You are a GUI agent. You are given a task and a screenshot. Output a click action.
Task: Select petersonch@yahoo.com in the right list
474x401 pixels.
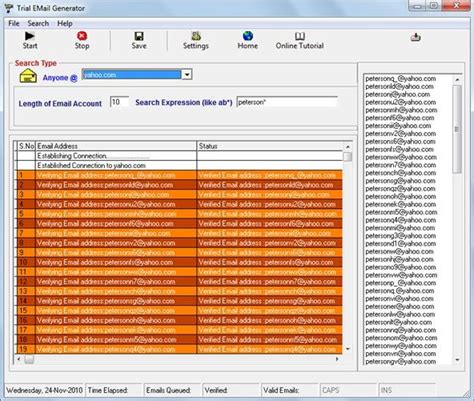tap(401, 173)
